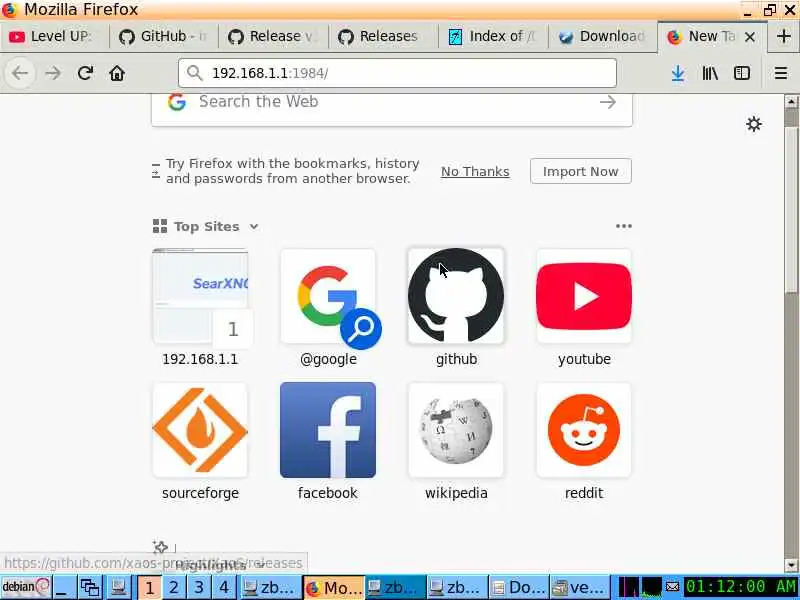Switch to the GitHub tab
This screenshot has height=600, width=800.
pyautogui.click(x=163, y=36)
